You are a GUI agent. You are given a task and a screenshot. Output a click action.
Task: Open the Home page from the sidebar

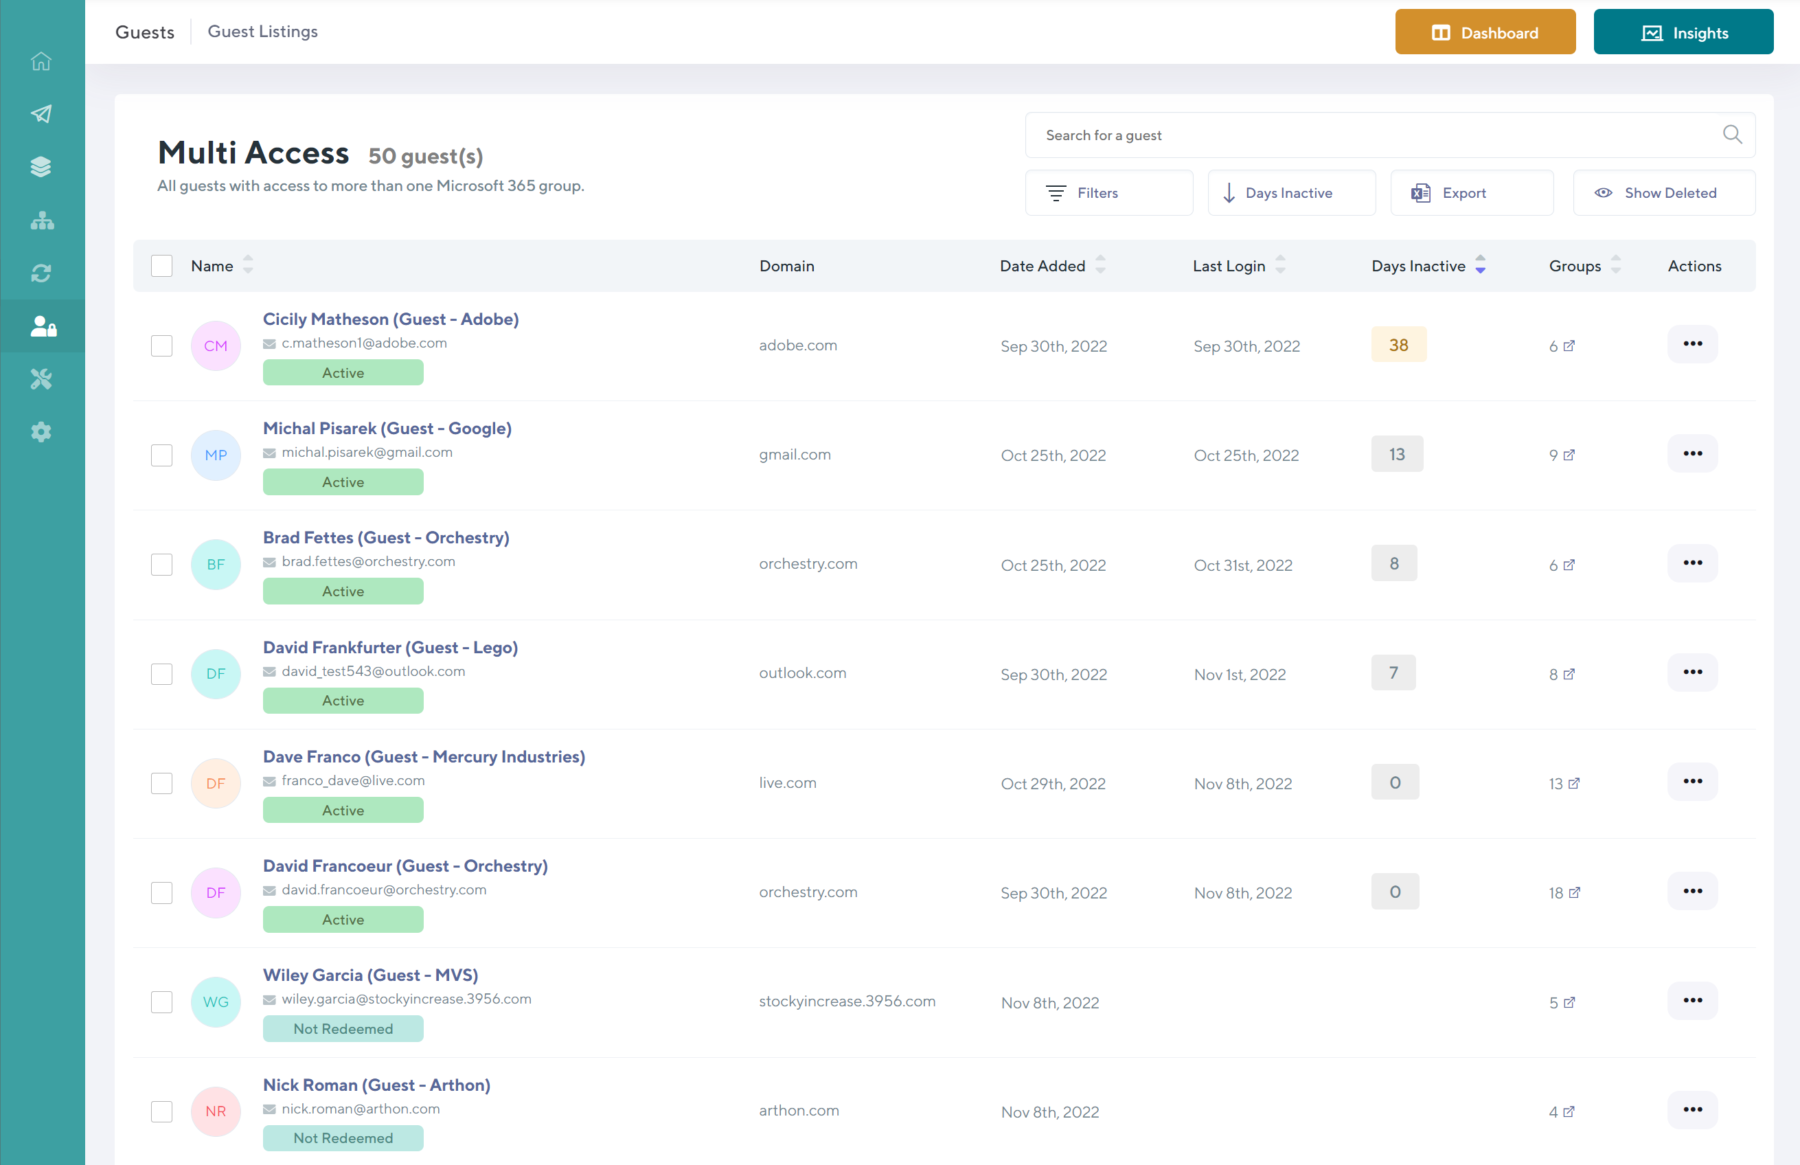pos(42,61)
